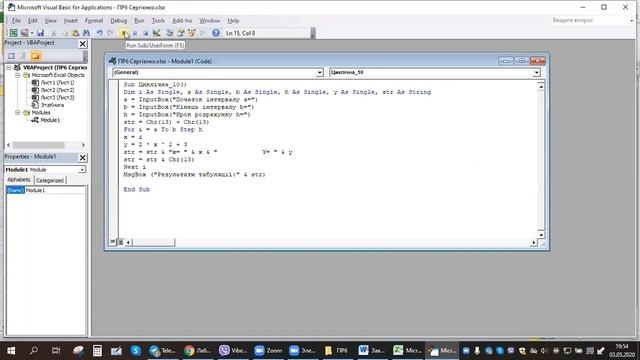
Task: Click the code window scroll up arrow
Action: tap(541, 86)
